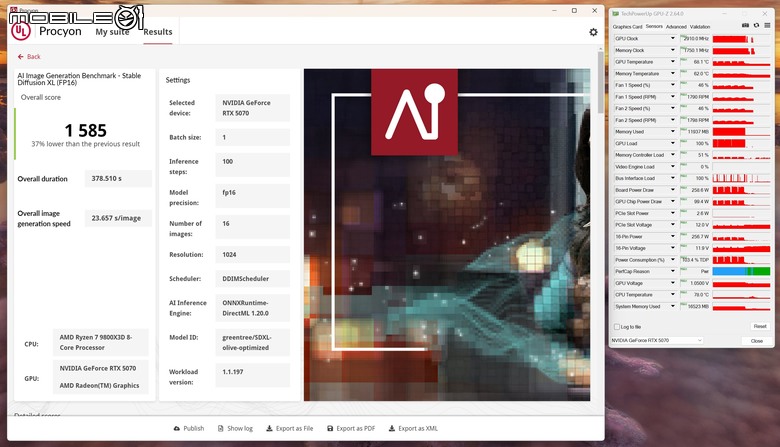The width and height of the screenshot is (780, 447).
Task: Open the GPU Clock sensor dropdown
Action: 673,38
